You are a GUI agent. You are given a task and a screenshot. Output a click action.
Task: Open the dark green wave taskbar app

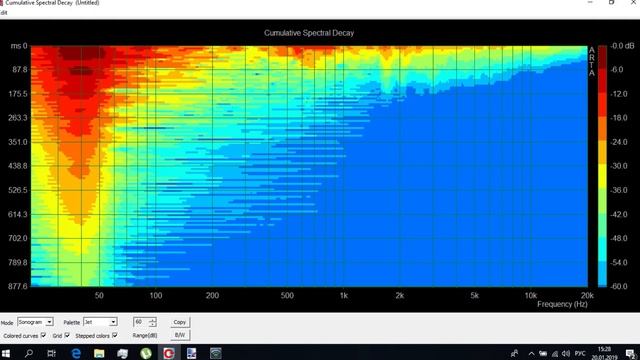point(216,353)
